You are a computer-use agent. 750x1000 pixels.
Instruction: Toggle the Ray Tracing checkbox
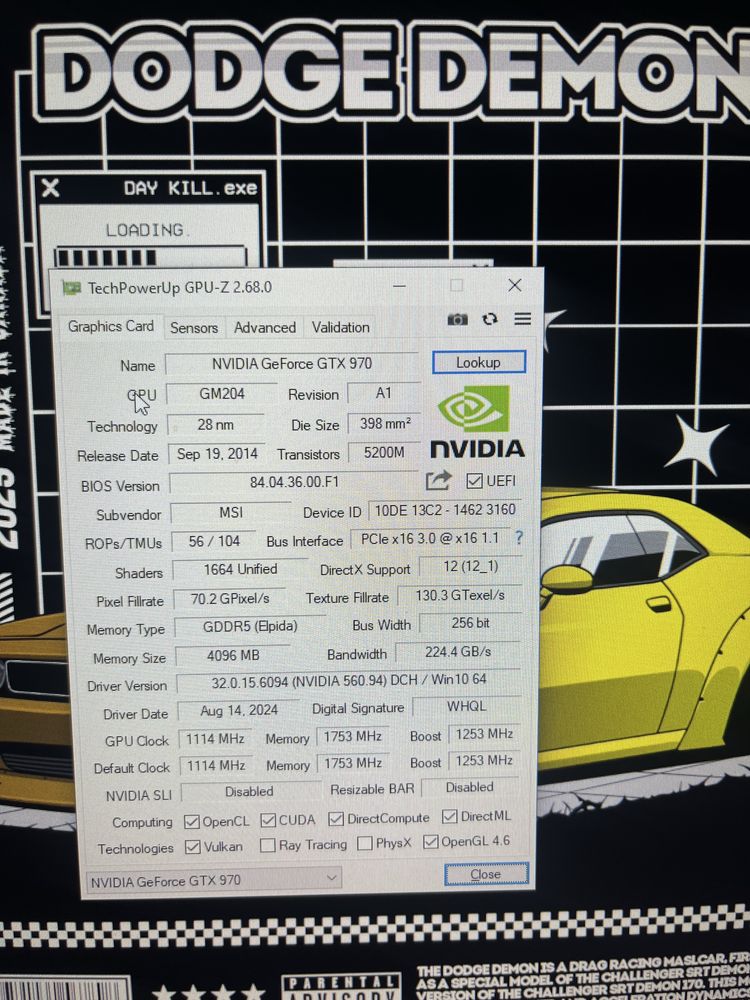(268, 845)
